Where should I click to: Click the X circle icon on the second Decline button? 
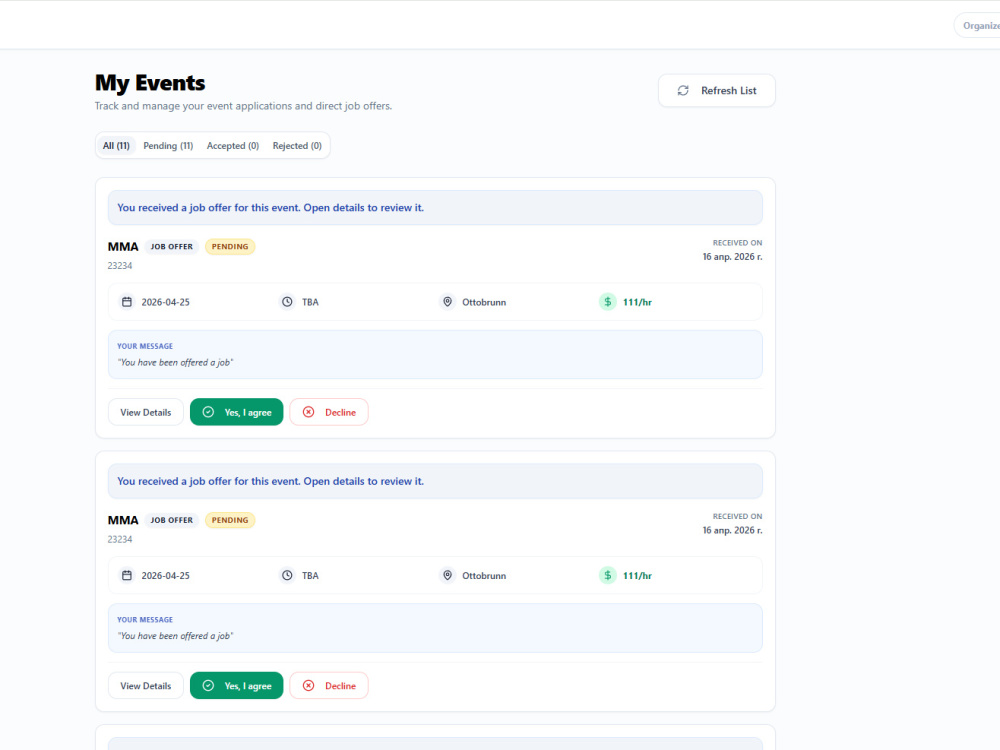[309, 686]
